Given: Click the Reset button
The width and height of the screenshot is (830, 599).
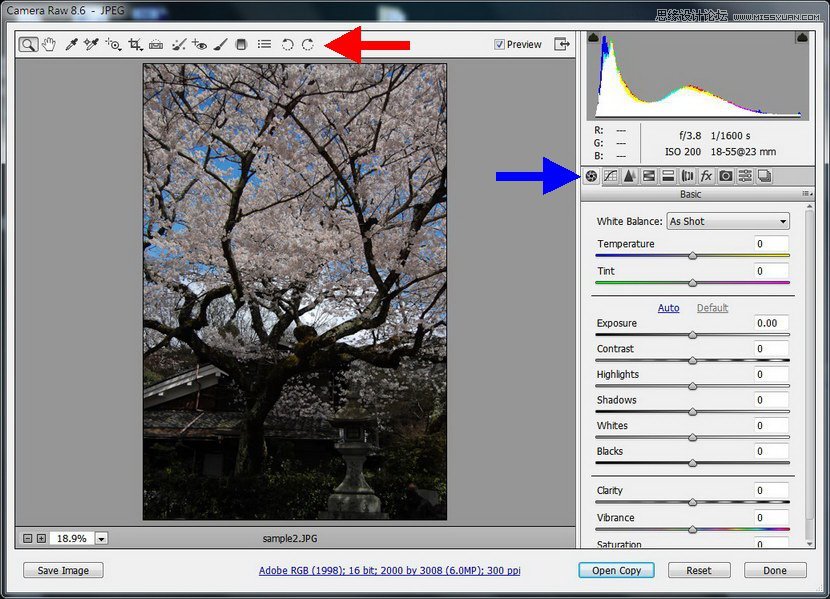Looking at the screenshot, I should point(699,570).
